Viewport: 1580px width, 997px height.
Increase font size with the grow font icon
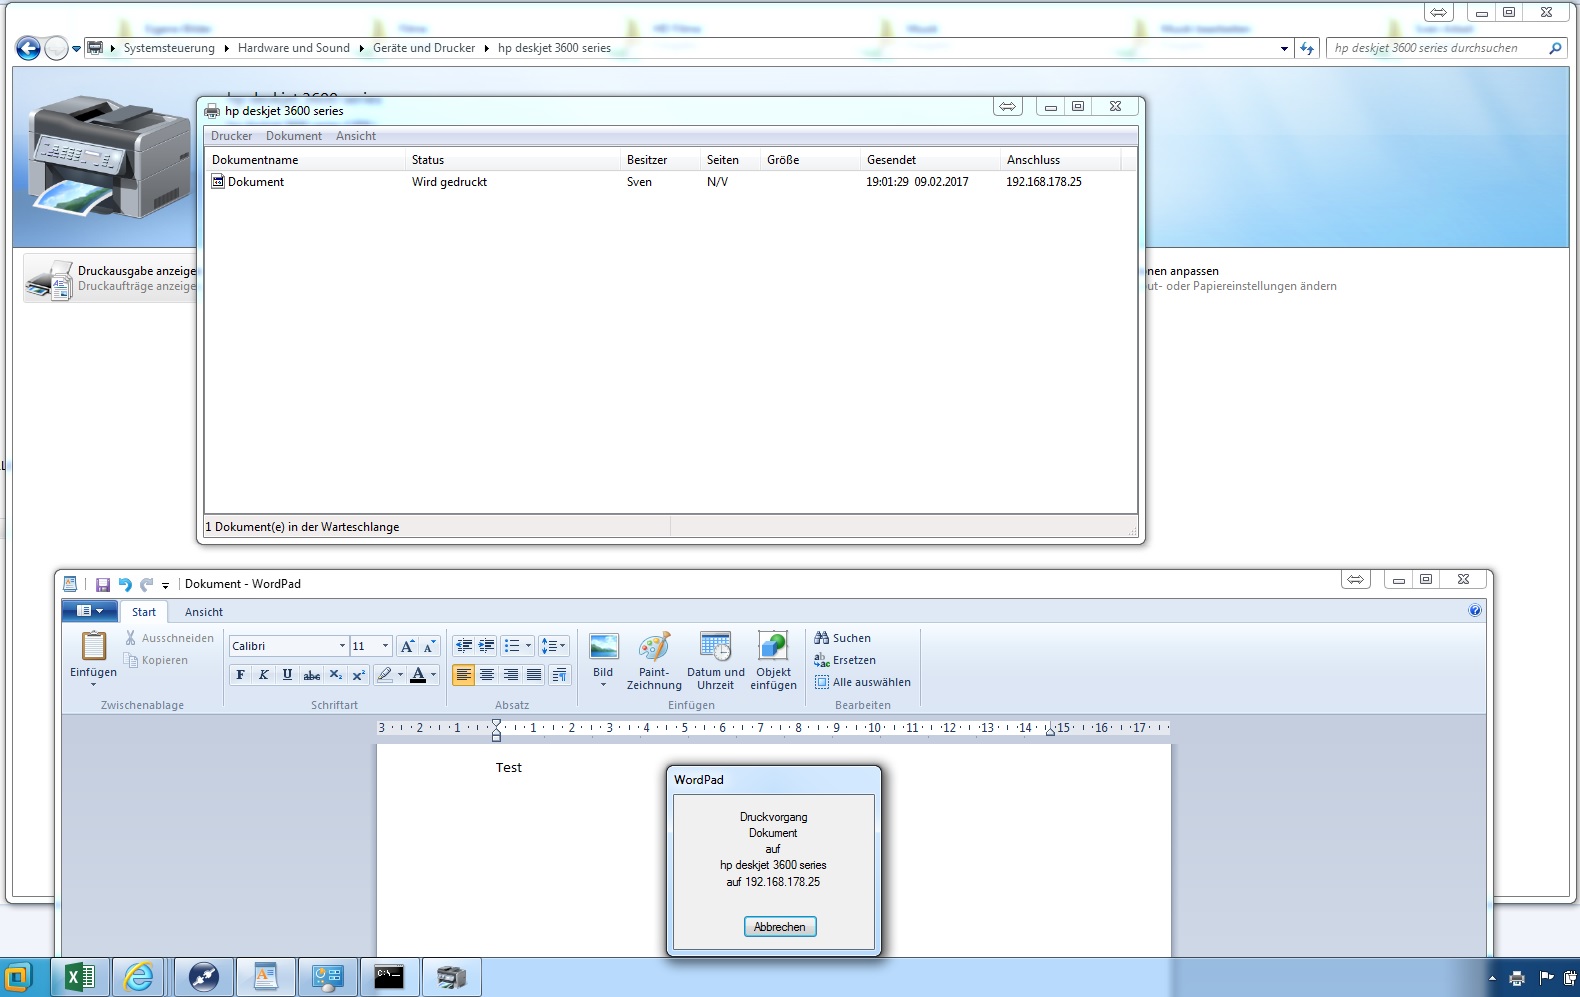coord(407,646)
